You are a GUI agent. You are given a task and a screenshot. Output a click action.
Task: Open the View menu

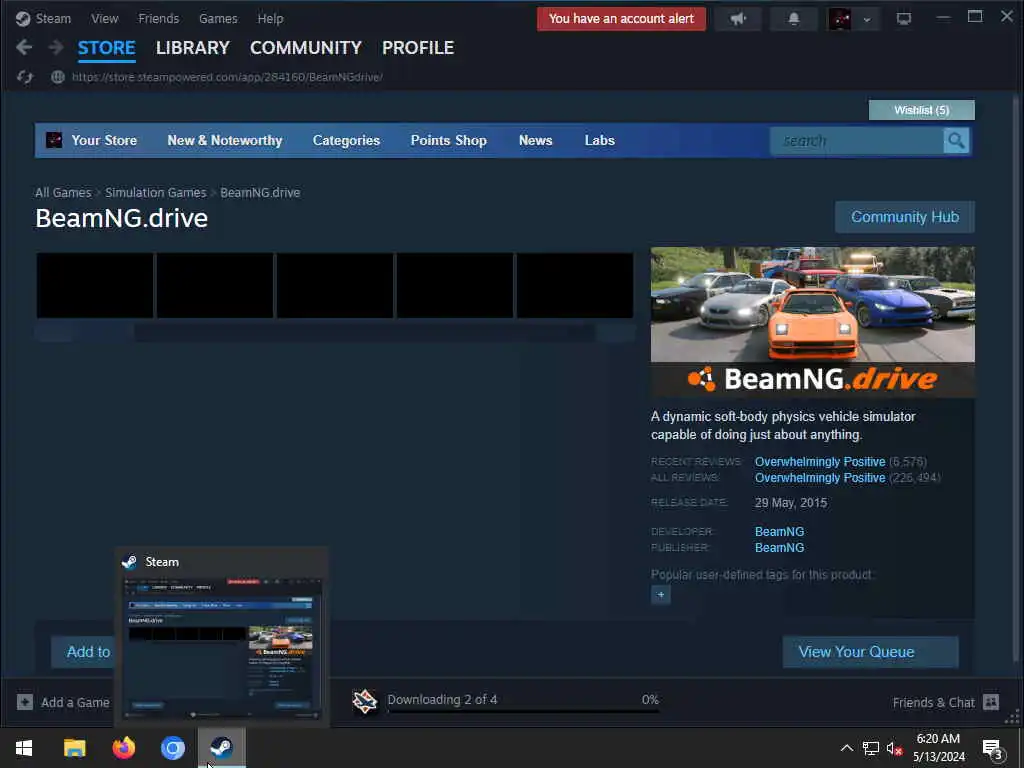104,18
